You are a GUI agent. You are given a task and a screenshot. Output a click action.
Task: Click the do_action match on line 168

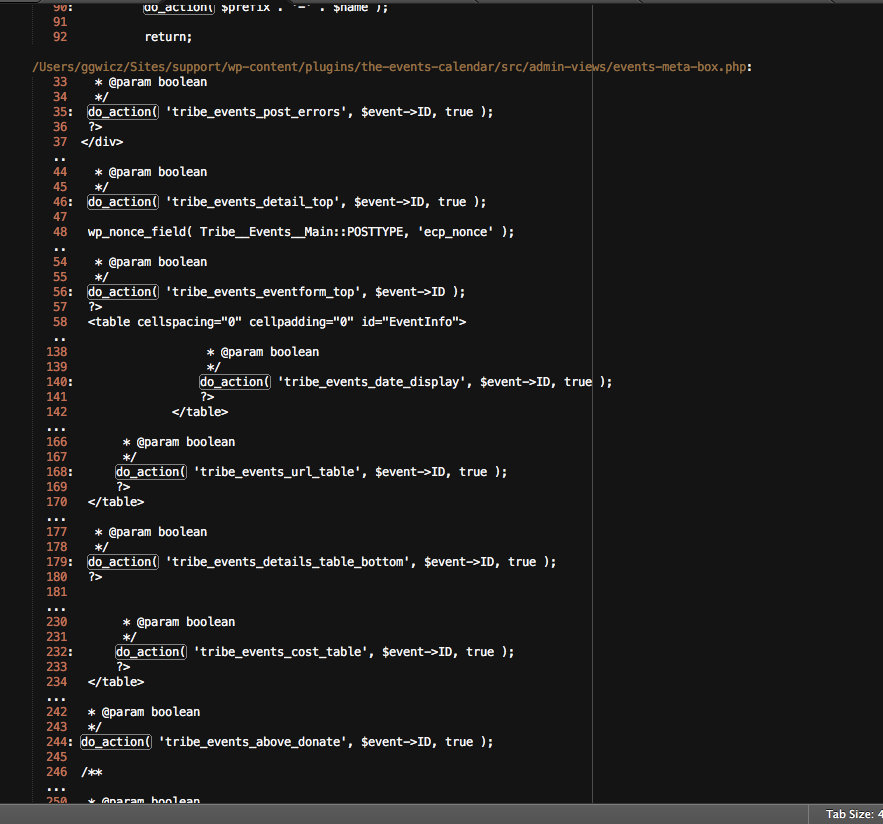click(x=150, y=472)
